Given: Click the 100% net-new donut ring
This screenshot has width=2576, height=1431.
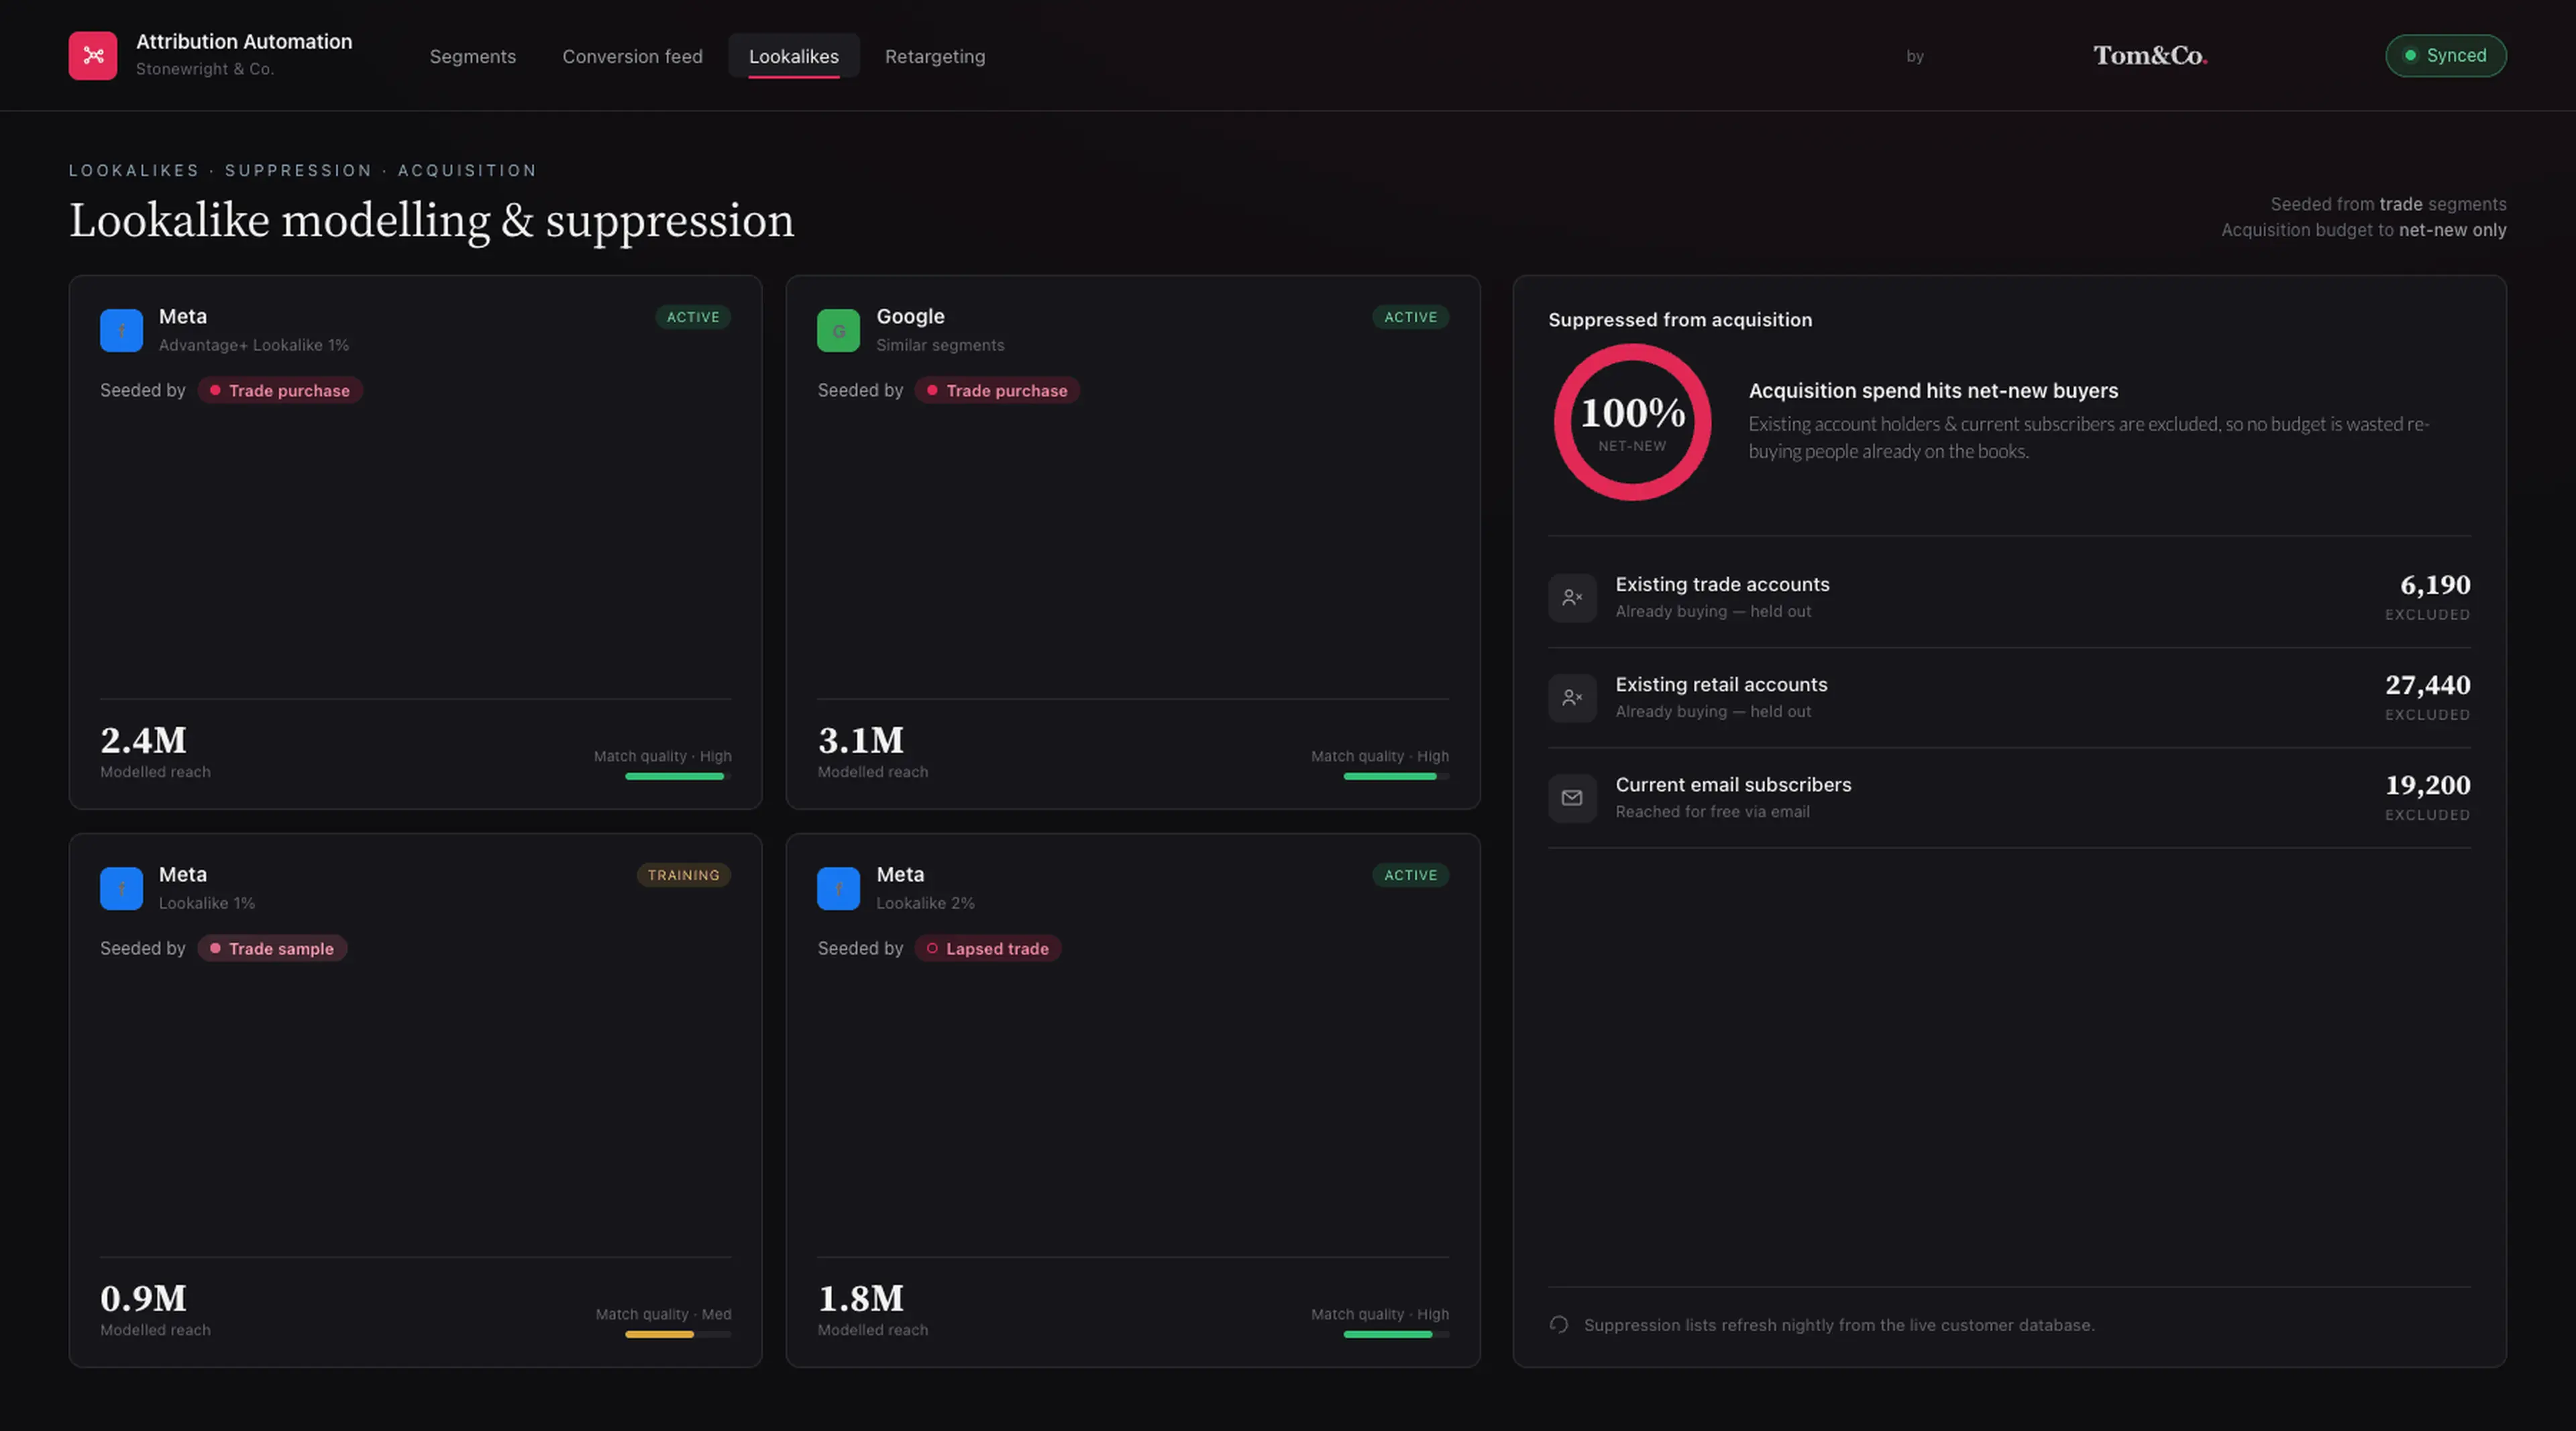Looking at the screenshot, I should click(1632, 422).
